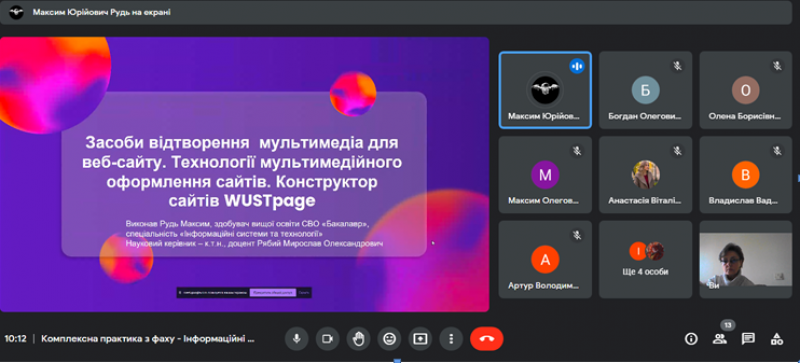
Task: Click the purple button in sharing notice
Action: coord(272,293)
